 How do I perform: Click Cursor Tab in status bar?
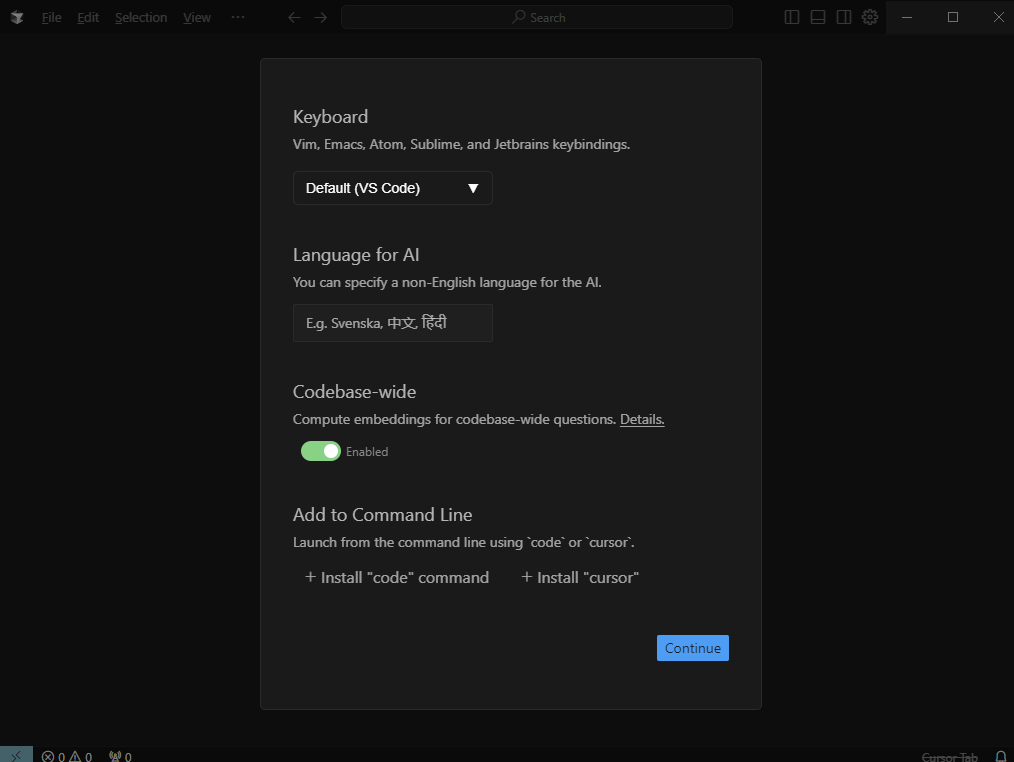949,757
